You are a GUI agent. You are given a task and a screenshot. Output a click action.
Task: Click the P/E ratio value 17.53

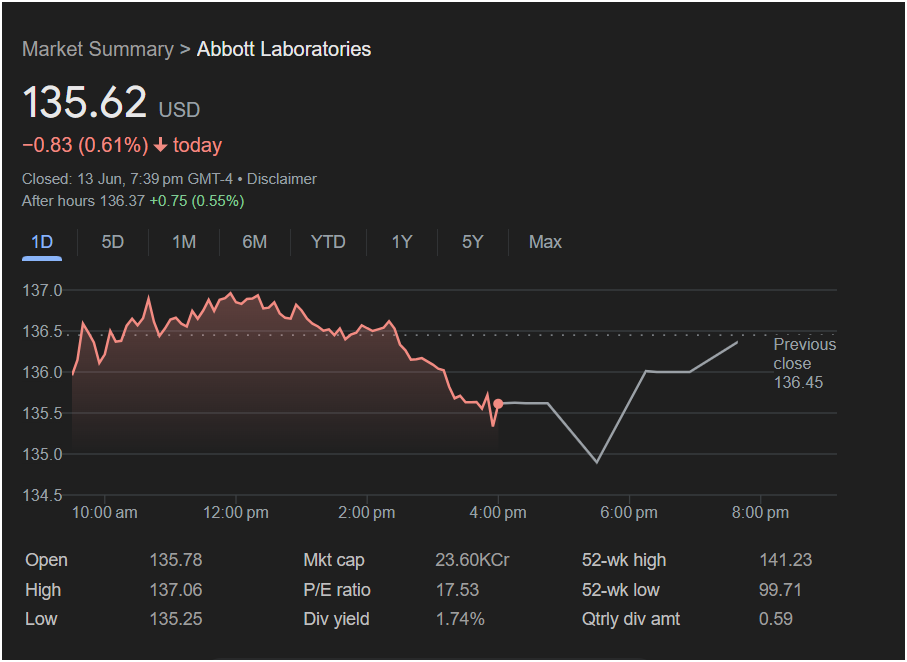457,590
